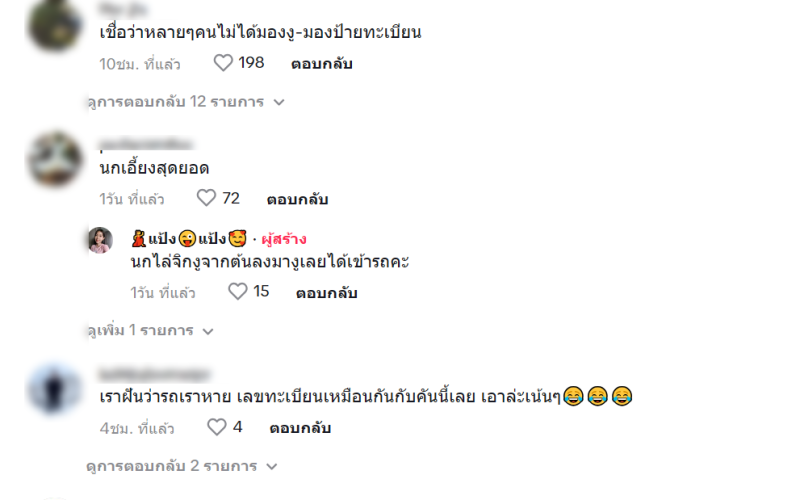Reply to the dream about lost car comment
This screenshot has height=500, width=800.
coord(300,428)
